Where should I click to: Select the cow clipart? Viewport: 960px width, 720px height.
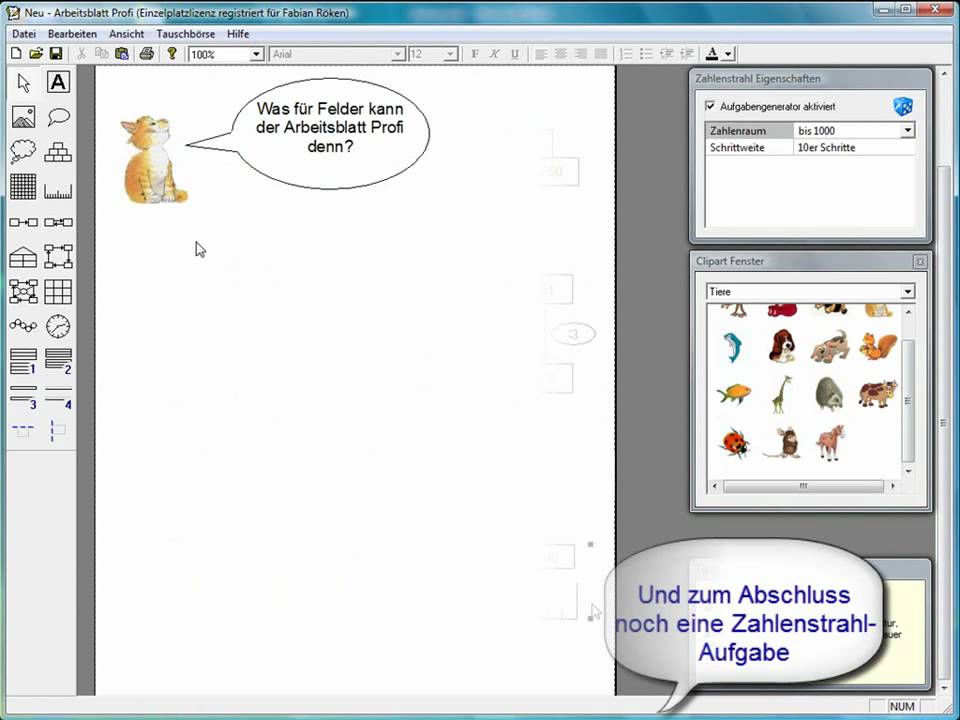pos(878,394)
